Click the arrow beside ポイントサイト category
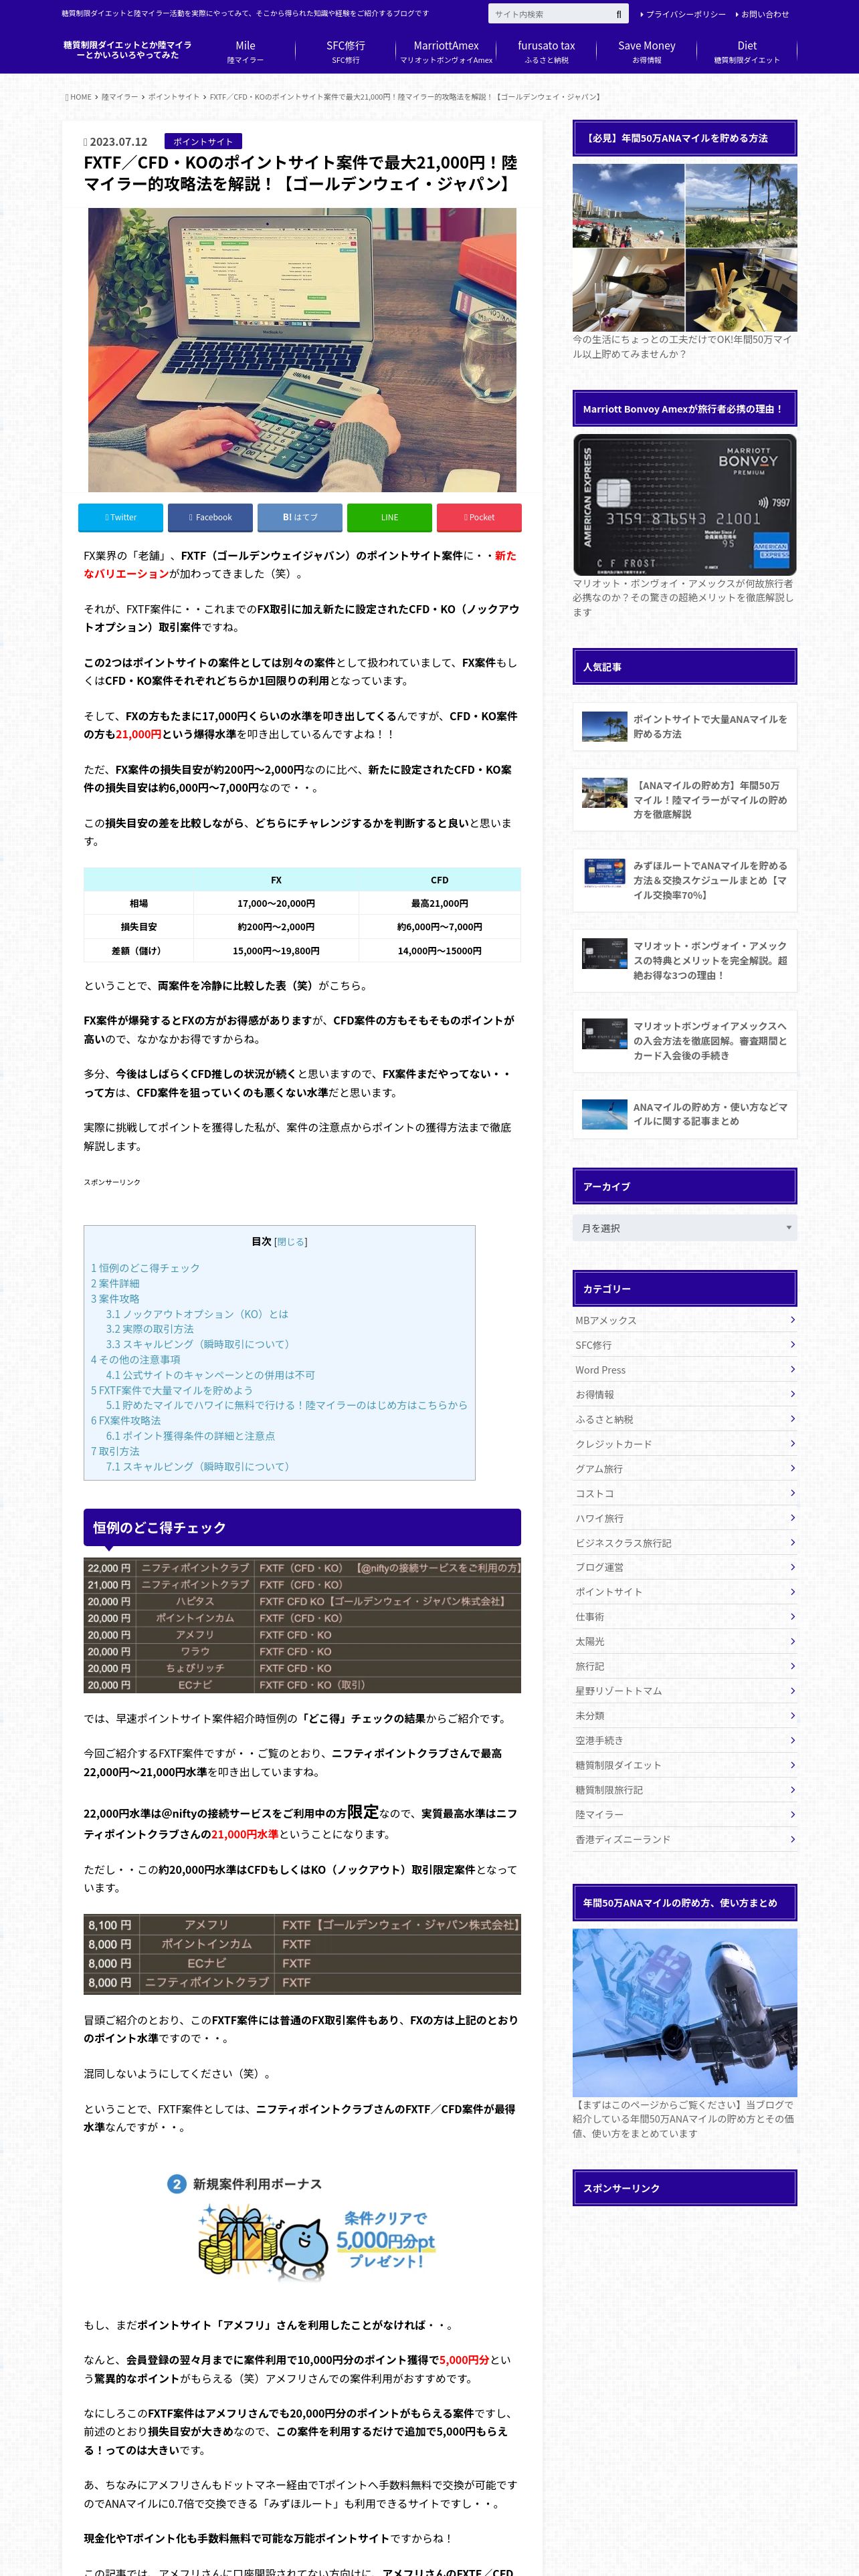859x2576 pixels. click(792, 1592)
